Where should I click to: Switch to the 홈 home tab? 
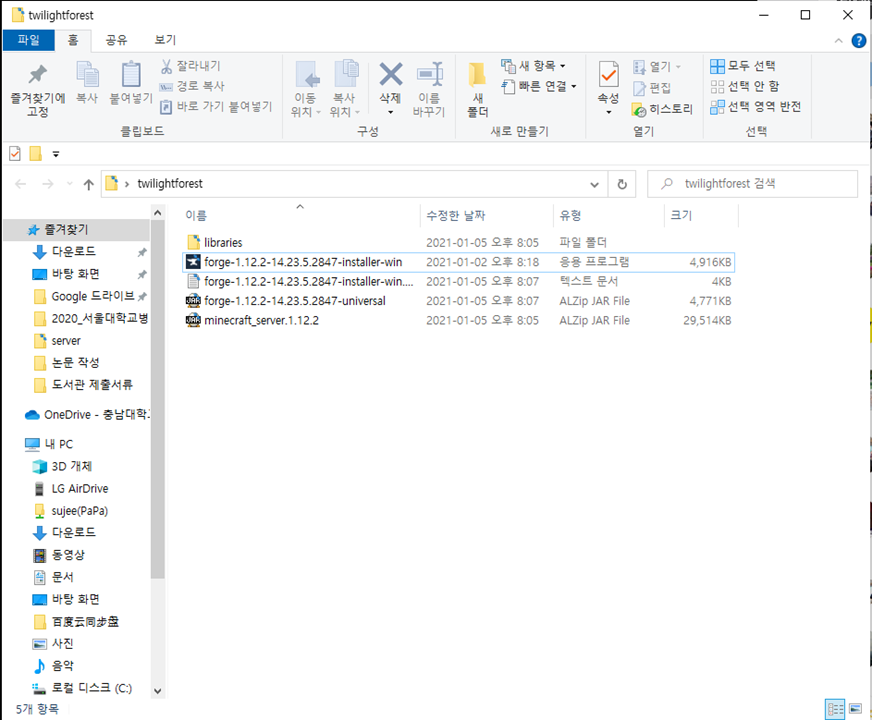coord(73,40)
